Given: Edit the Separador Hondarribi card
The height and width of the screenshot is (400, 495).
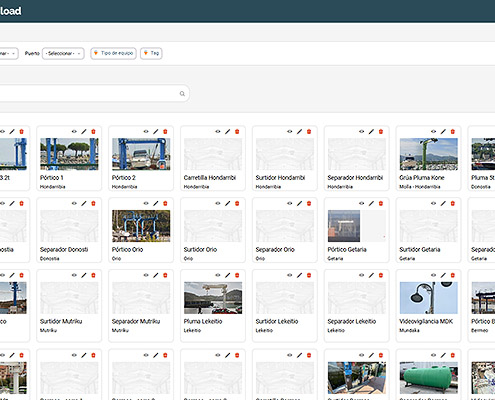Looking at the screenshot, I should (371, 132).
